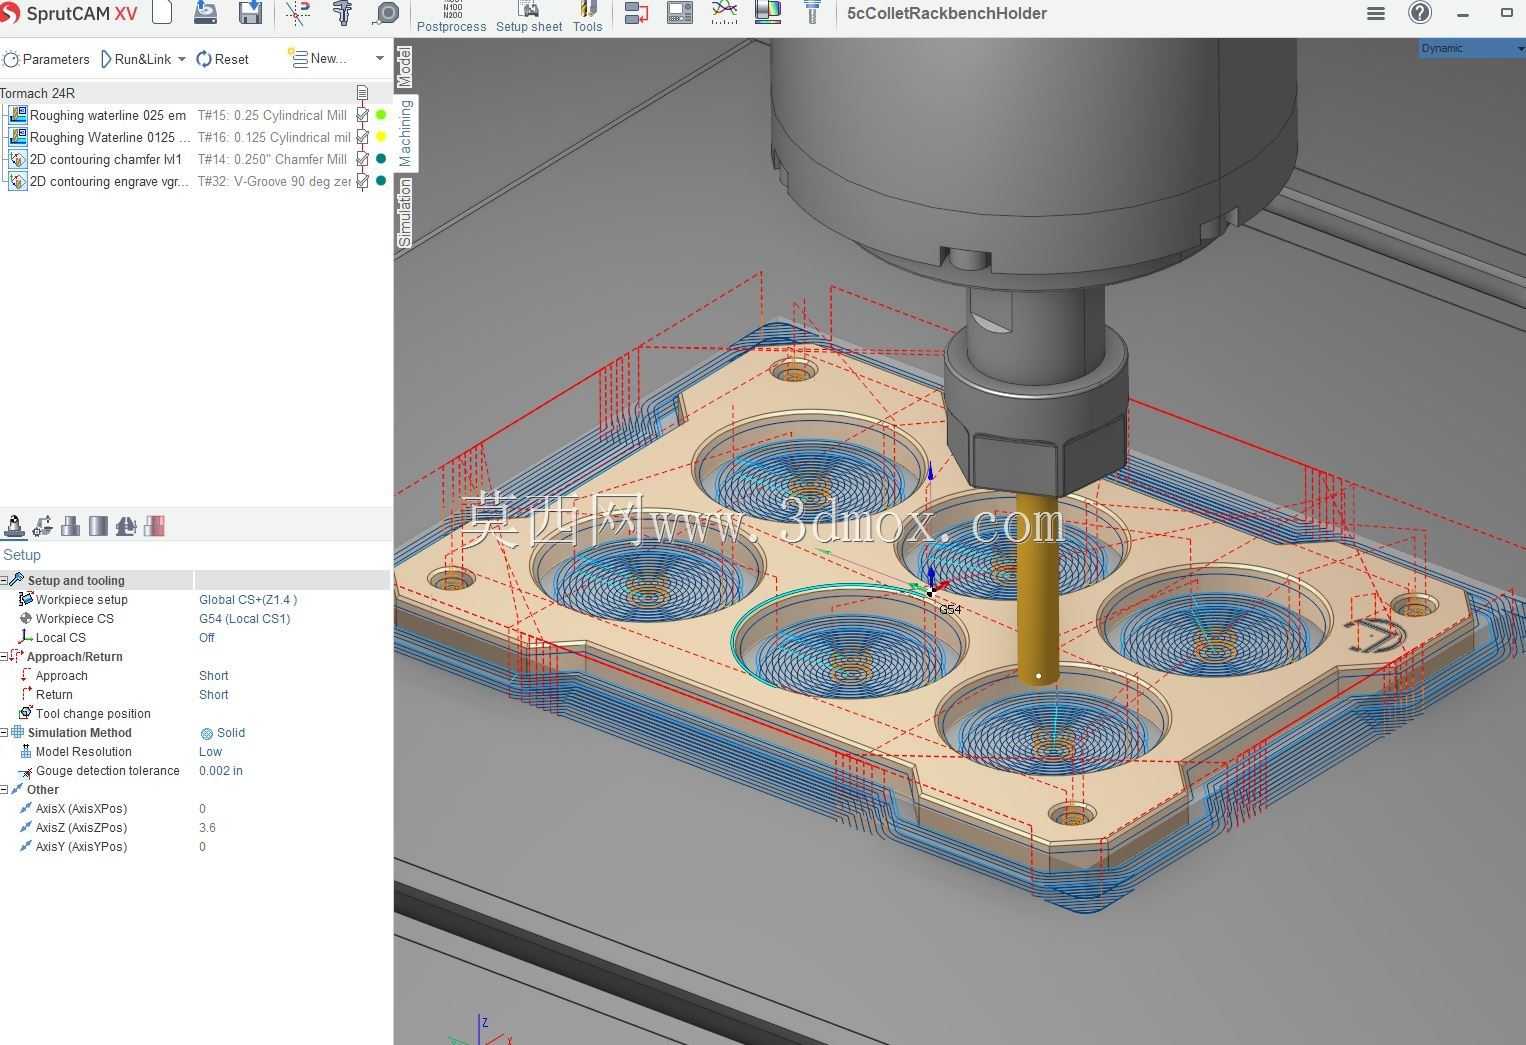This screenshot has width=1526, height=1045.
Task: Select the Tormach 24R machine root row
Action: (x=195, y=93)
